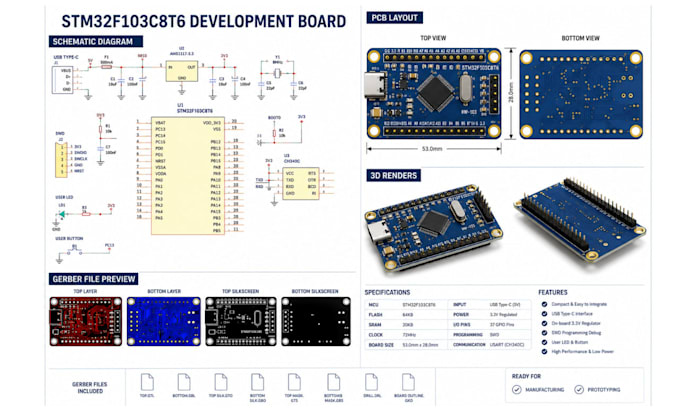Screen dimensions: 680x409
Task: Click the 3D render showing the board top
Action: (434, 227)
